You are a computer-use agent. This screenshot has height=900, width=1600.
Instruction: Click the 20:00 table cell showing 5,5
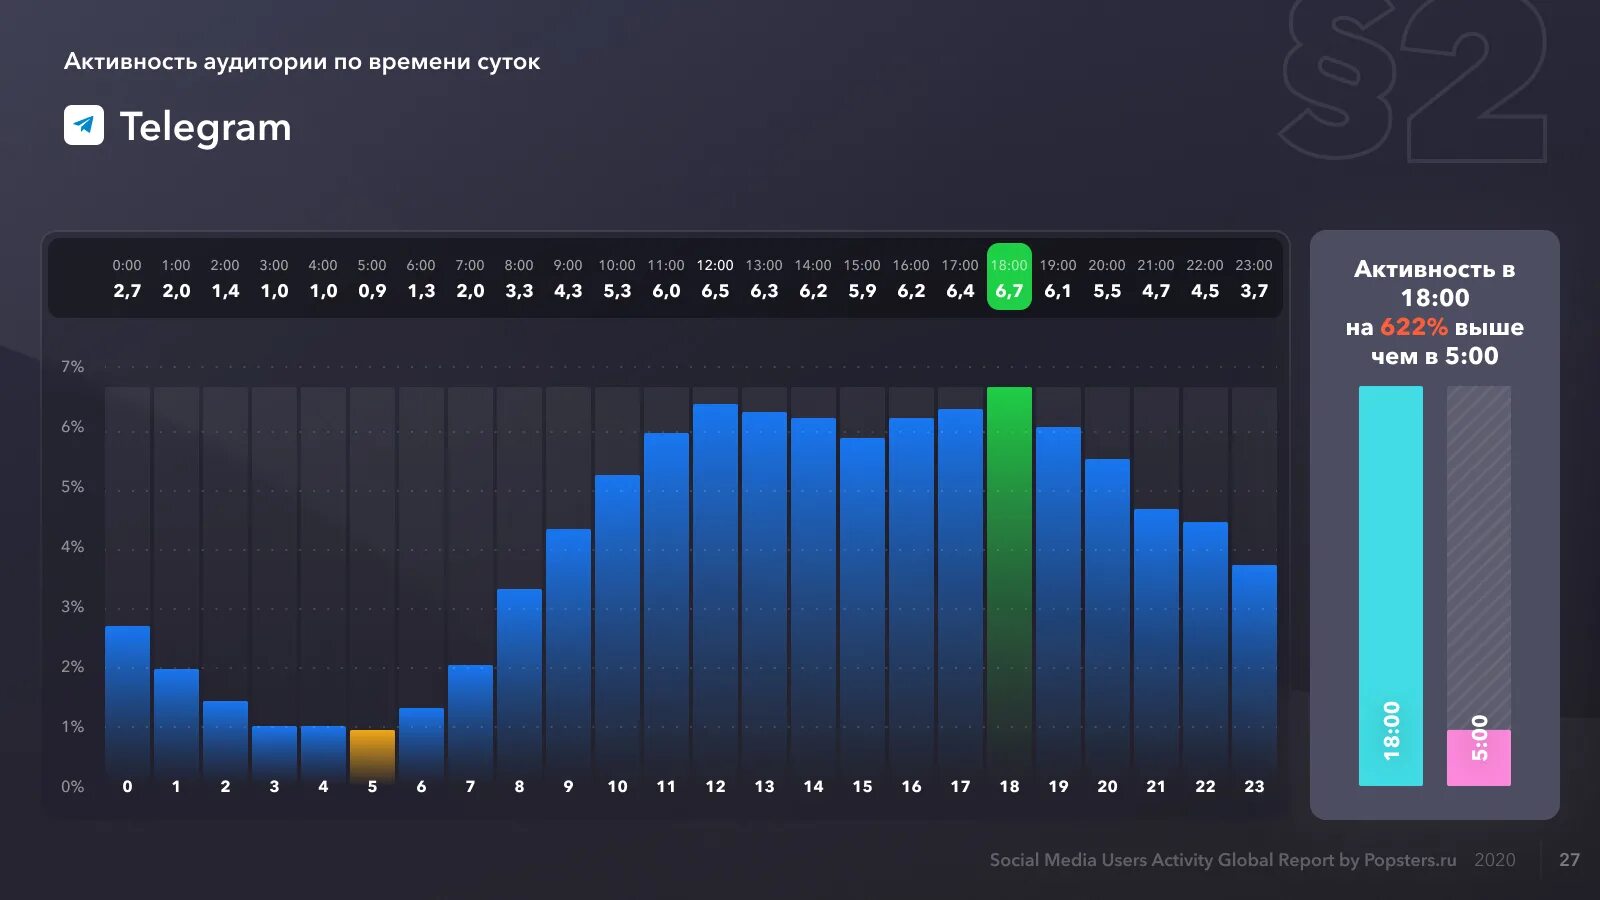1107,278
